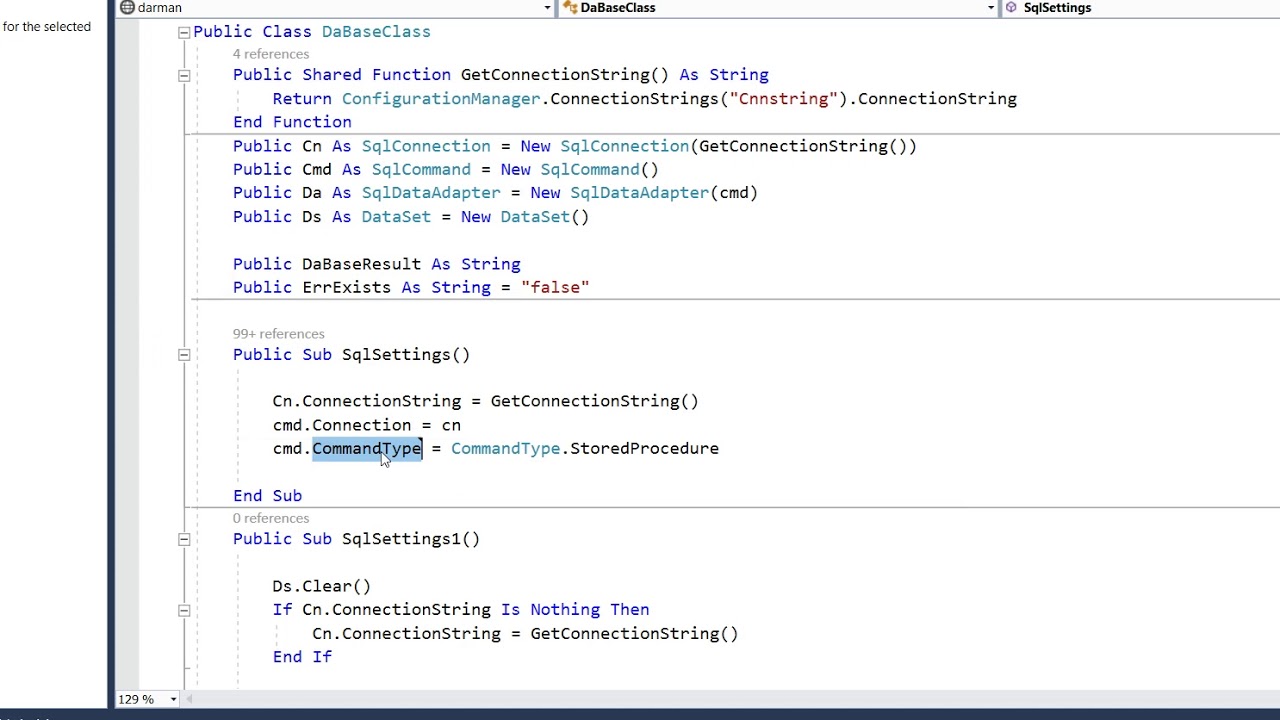
Task: Click the DaBaseClass icon in navigation bar
Action: pyautogui.click(x=570, y=8)
